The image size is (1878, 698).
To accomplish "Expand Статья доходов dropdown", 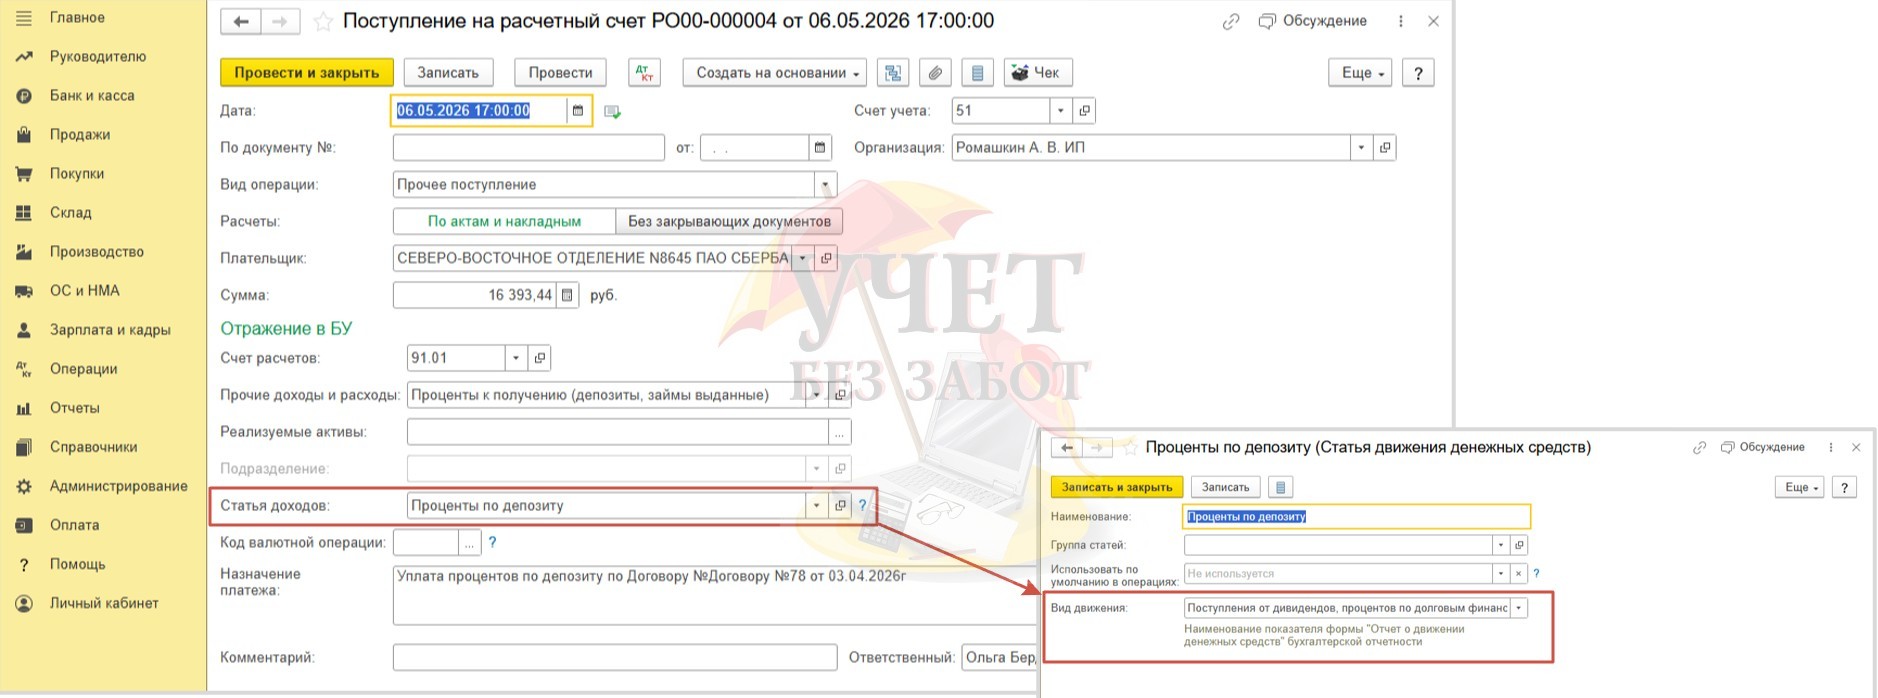I will pyautogui.click(x=816, y=506).
